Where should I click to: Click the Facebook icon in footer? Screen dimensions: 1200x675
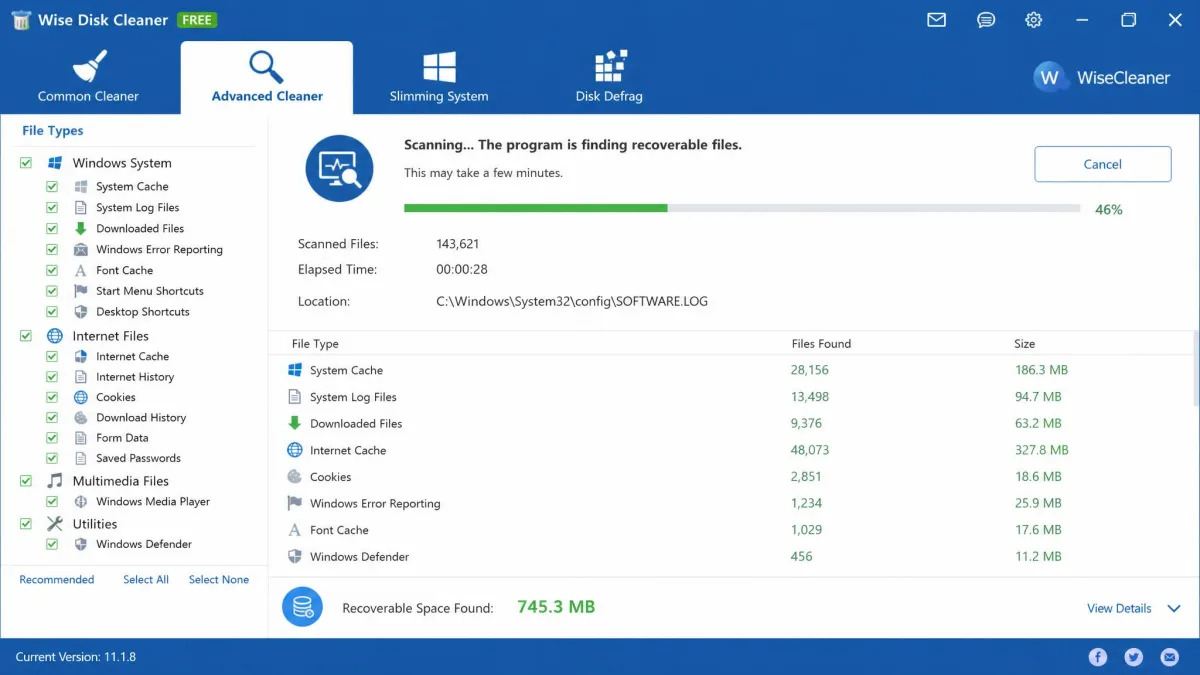pyautogui.click(x=1098, y=657)
